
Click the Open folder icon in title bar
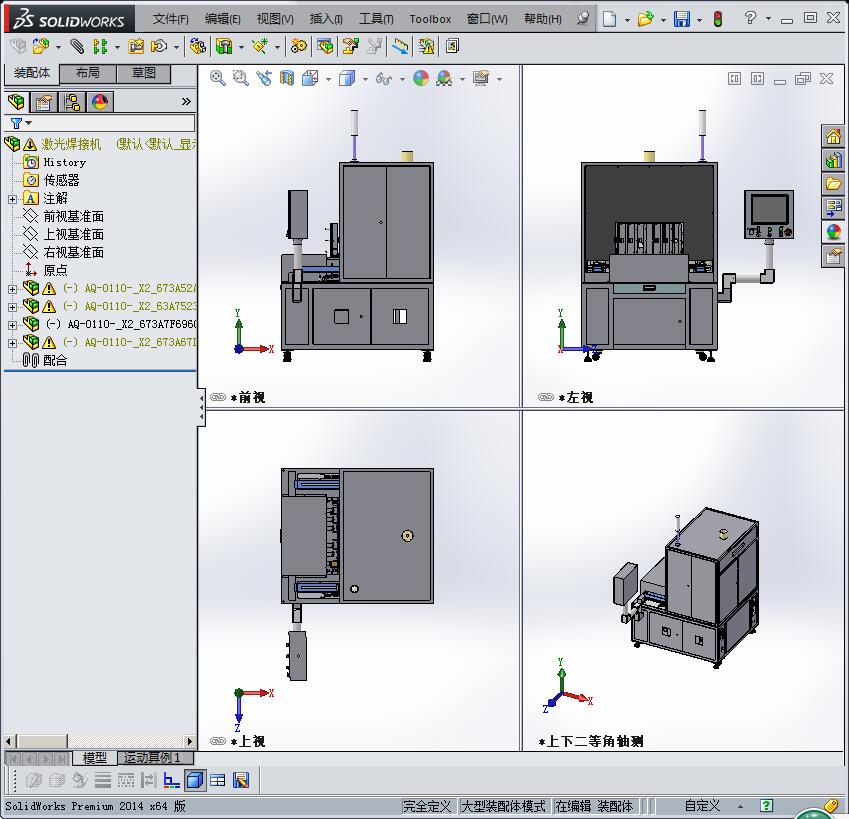(x=645, y=19)
